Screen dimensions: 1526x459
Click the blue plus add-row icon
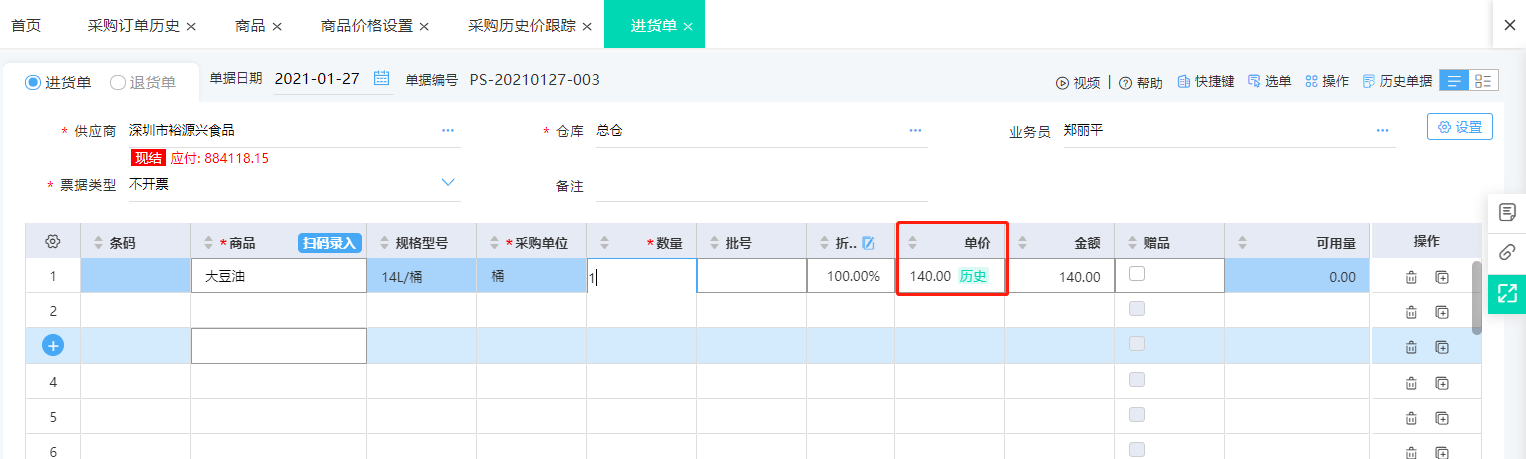click(53, 345)
